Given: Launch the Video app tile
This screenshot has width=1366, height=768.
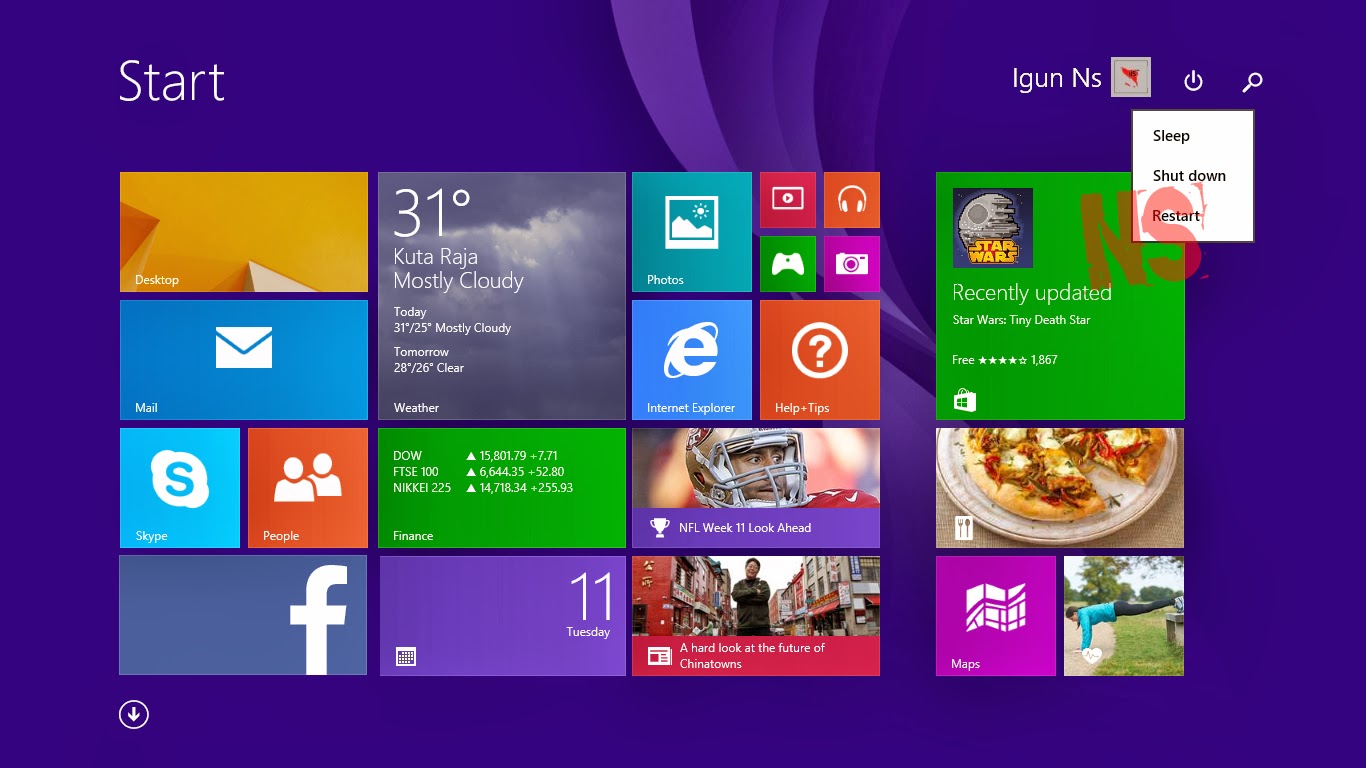Looking at the screenshot, I should 788,200.
